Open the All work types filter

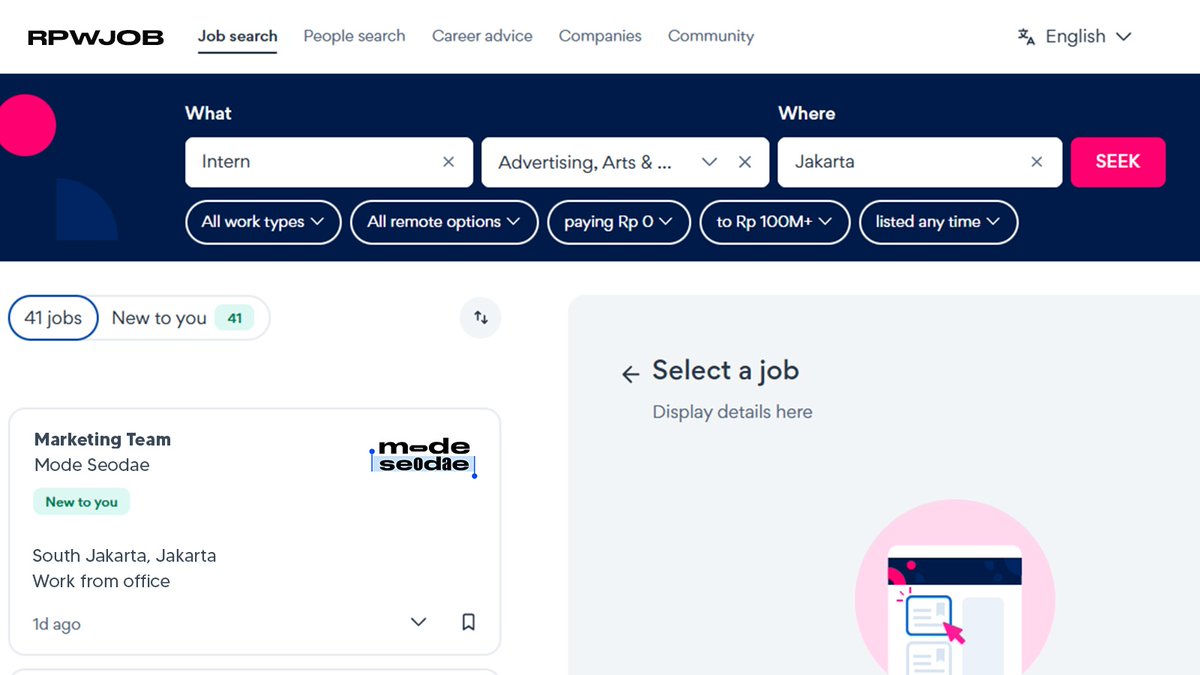263,222
